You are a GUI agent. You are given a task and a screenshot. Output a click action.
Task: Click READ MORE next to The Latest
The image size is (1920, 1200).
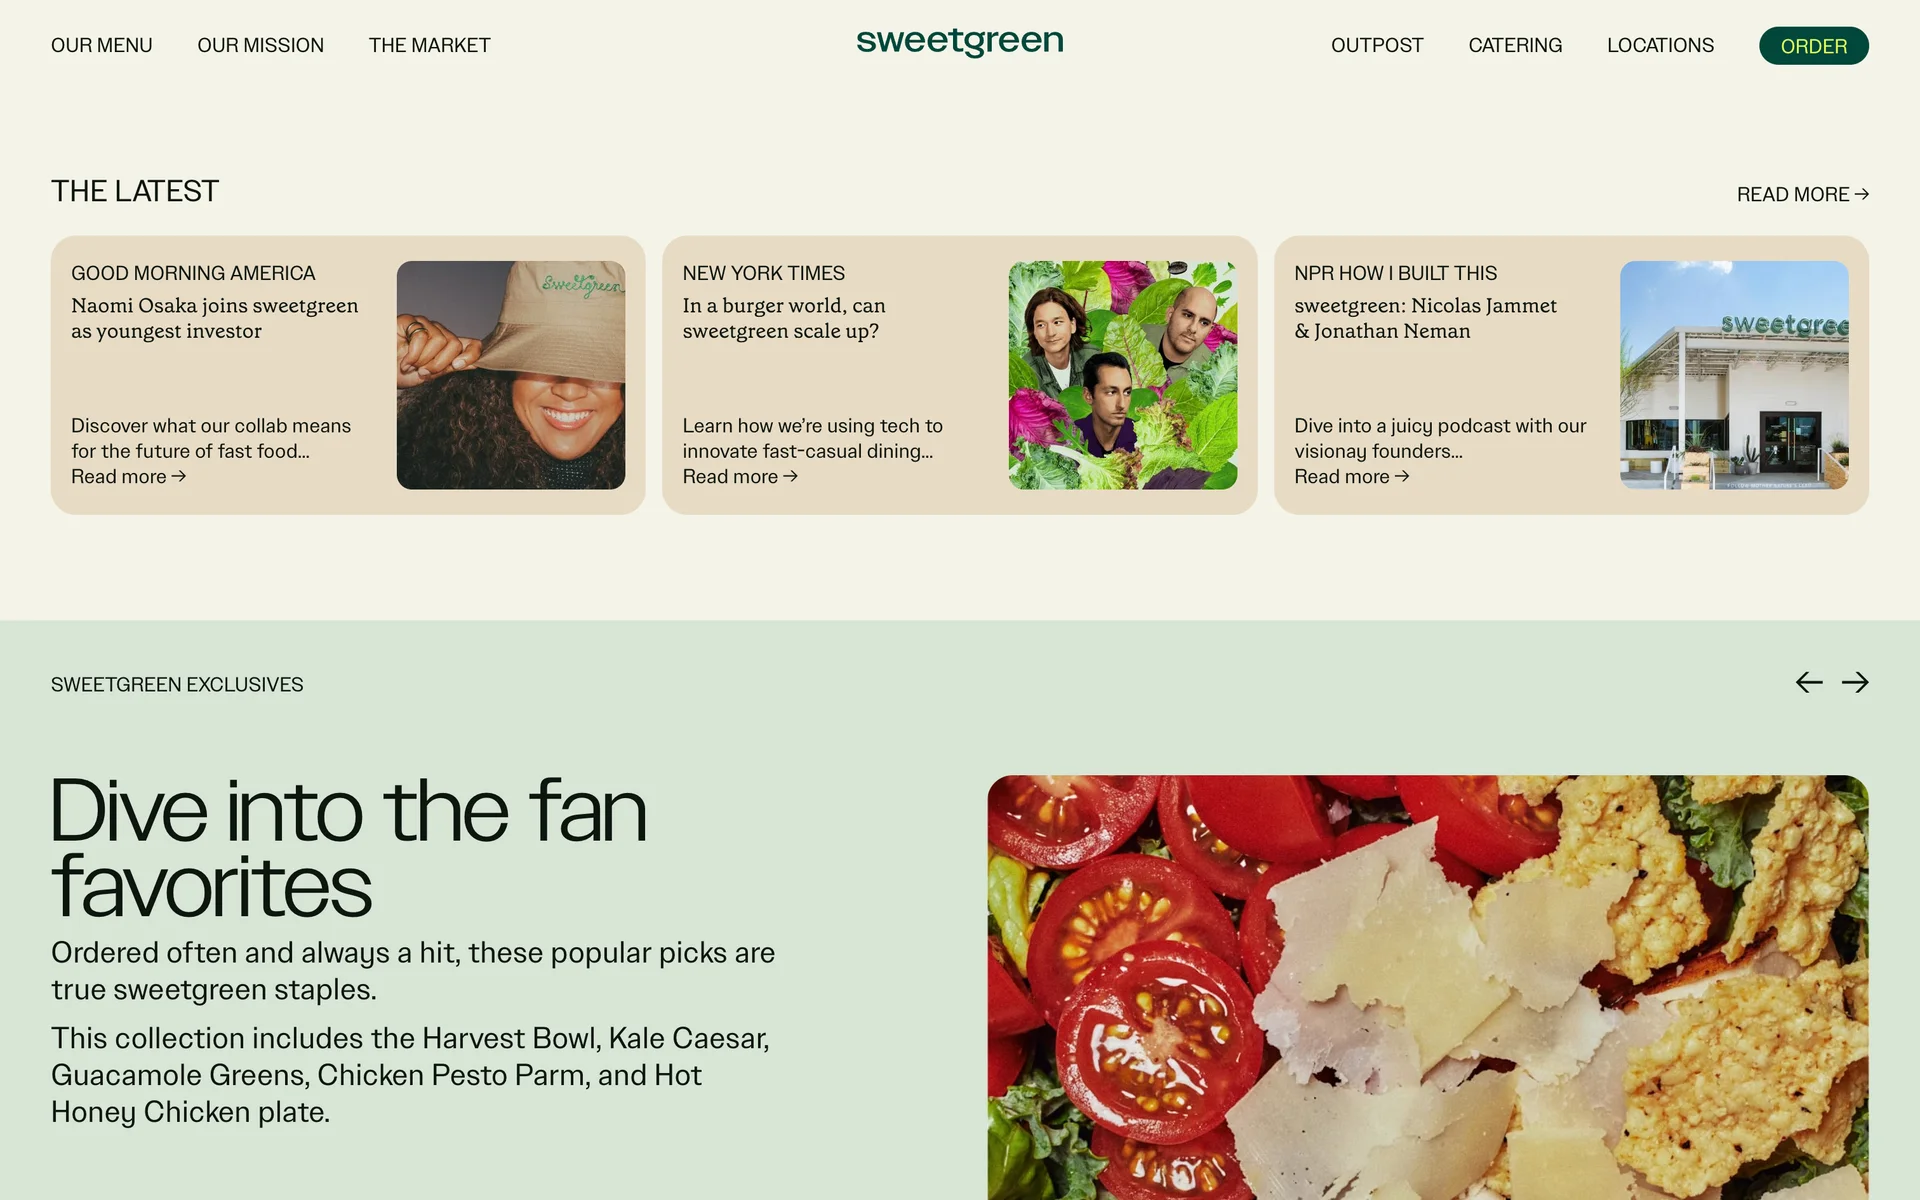point(1802,194)
